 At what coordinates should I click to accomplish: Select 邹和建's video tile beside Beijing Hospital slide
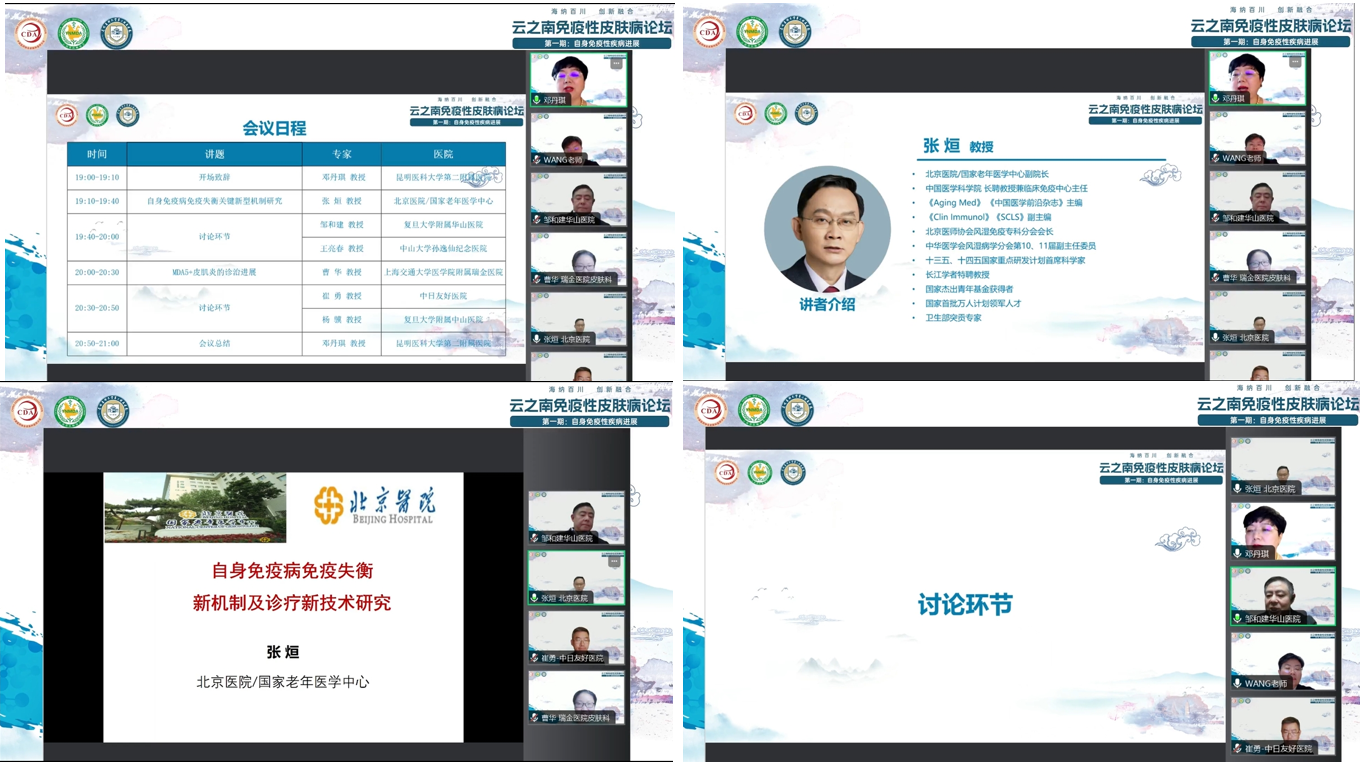pos(577,517)
